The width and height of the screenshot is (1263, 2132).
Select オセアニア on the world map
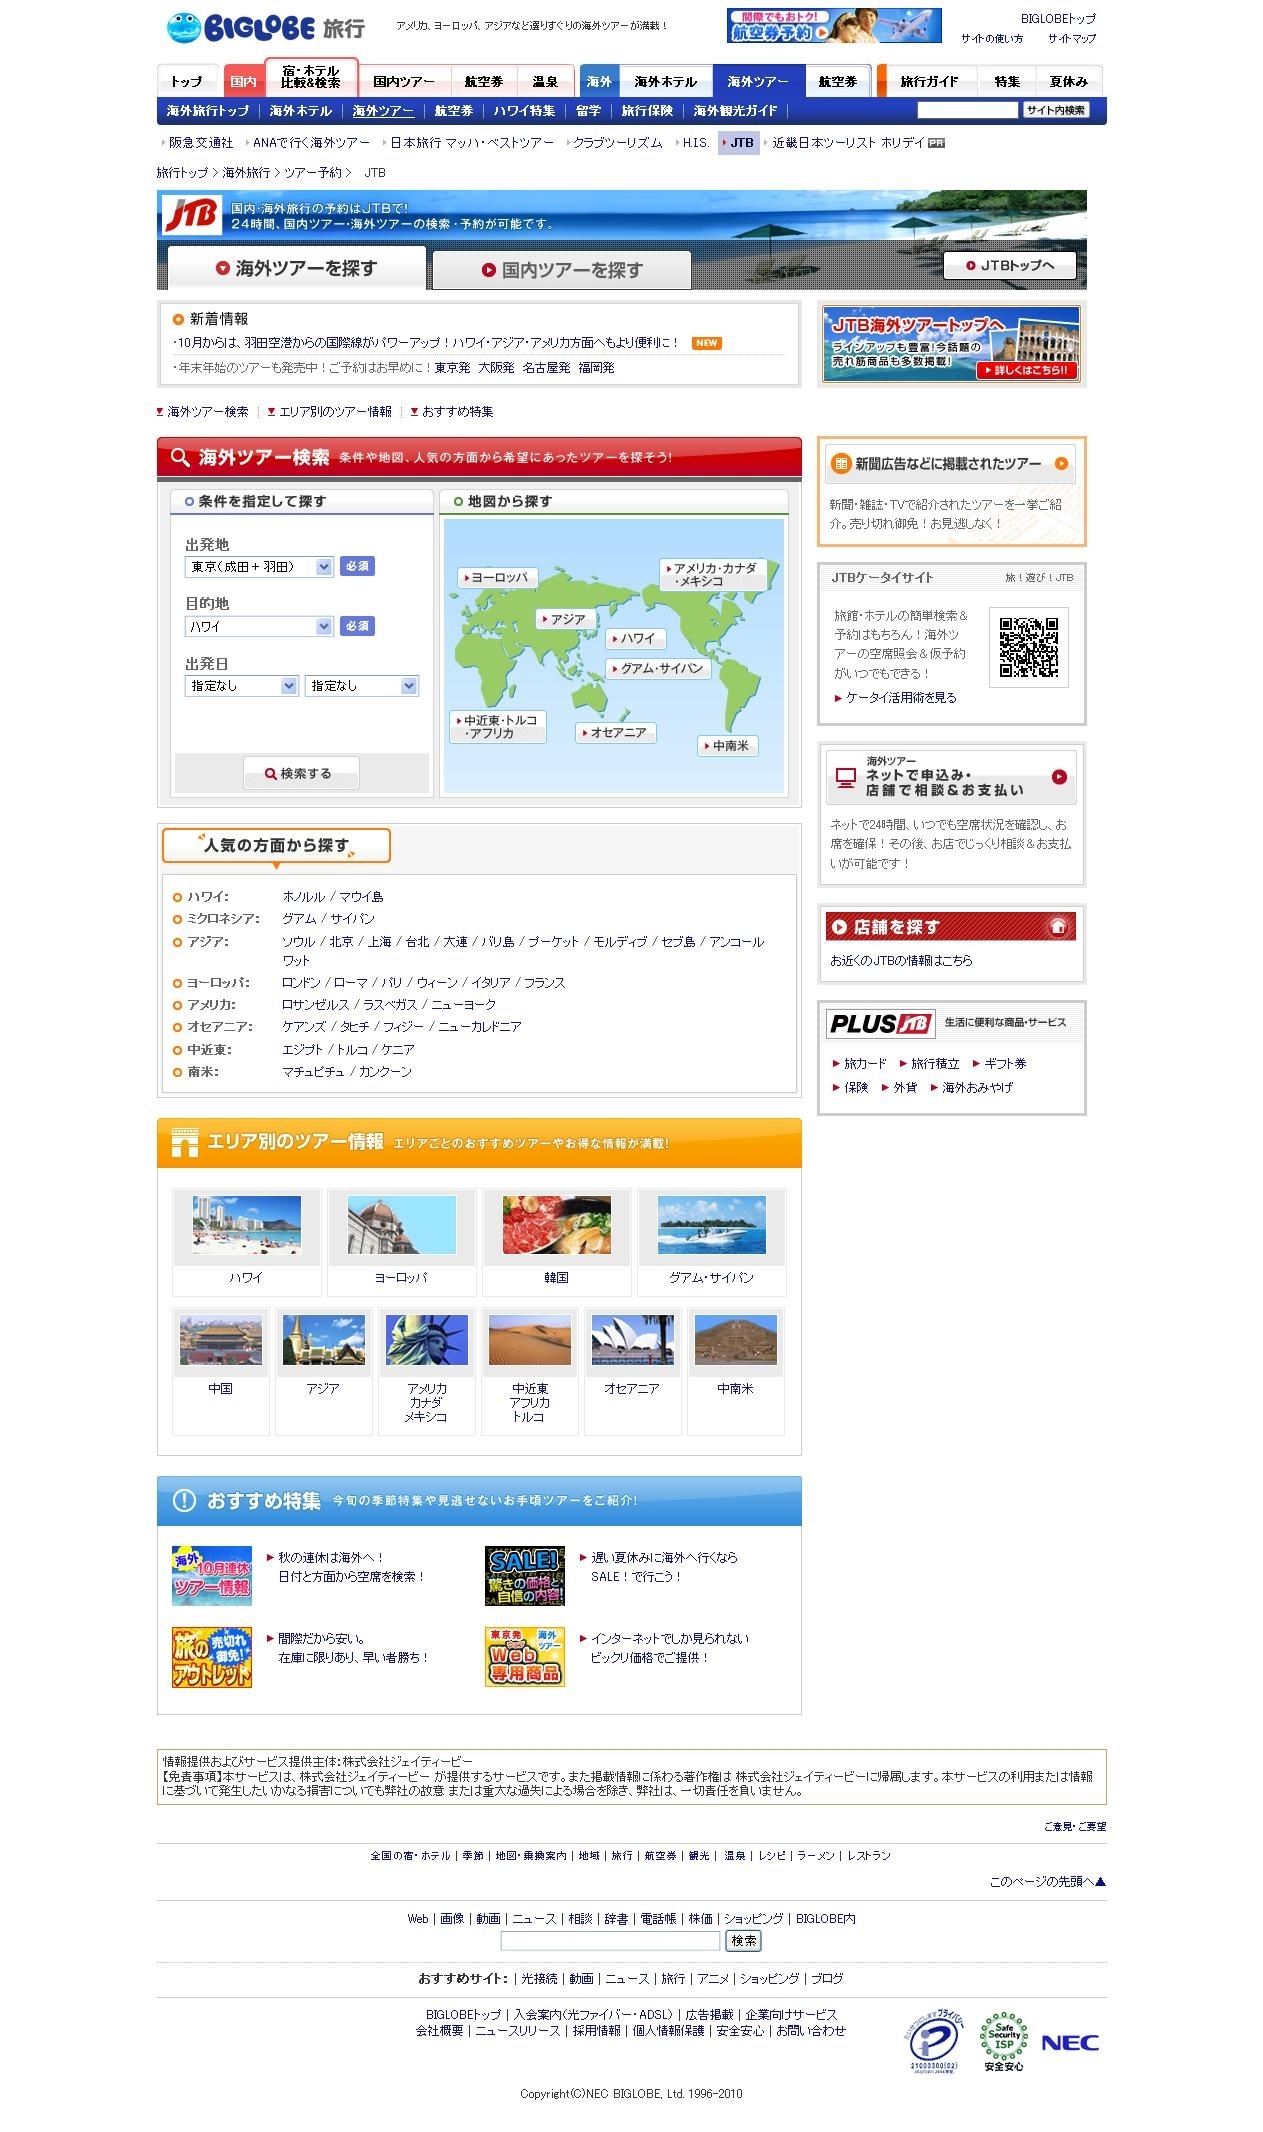(x=616, y=732)
